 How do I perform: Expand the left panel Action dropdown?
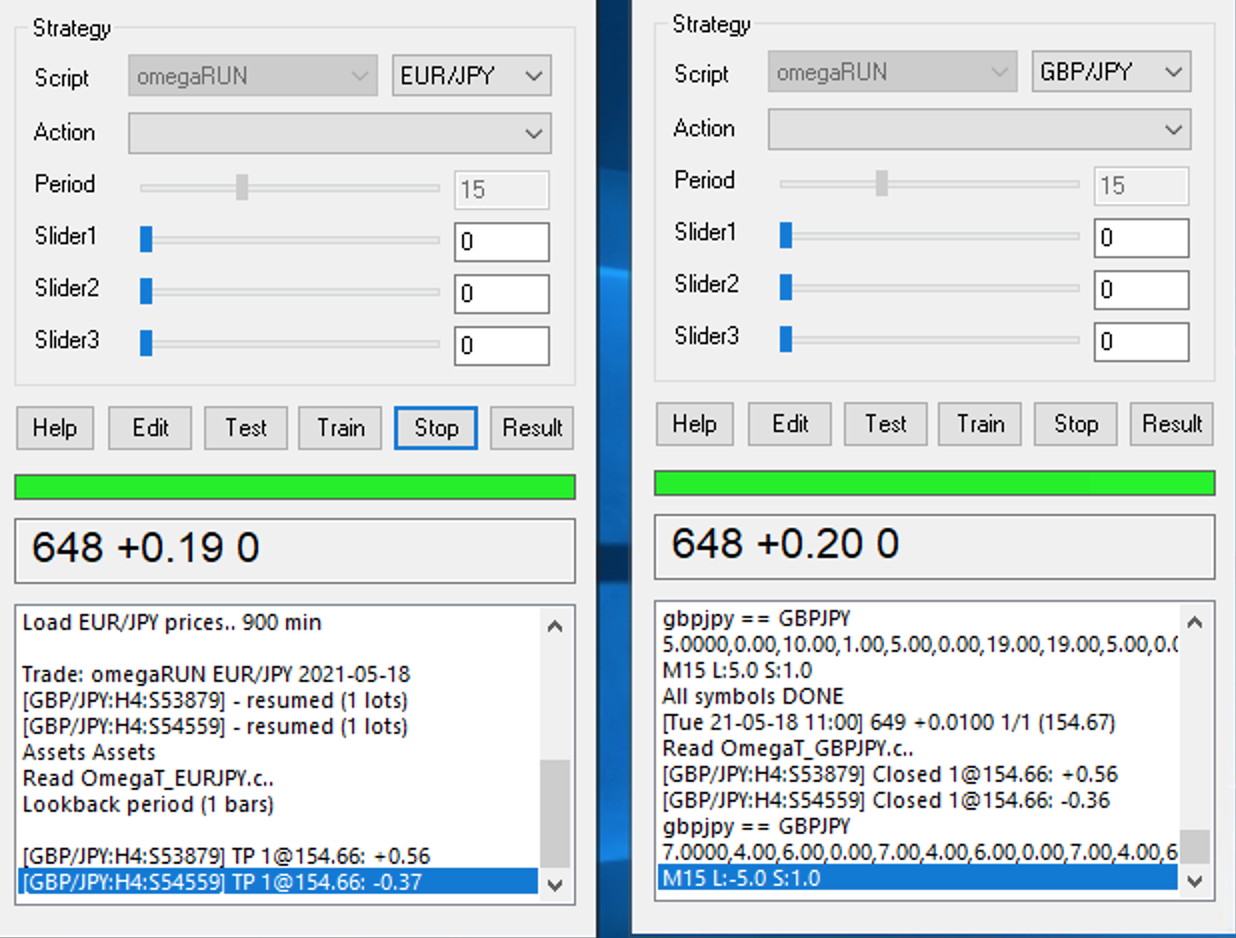[x=339, y=133]
